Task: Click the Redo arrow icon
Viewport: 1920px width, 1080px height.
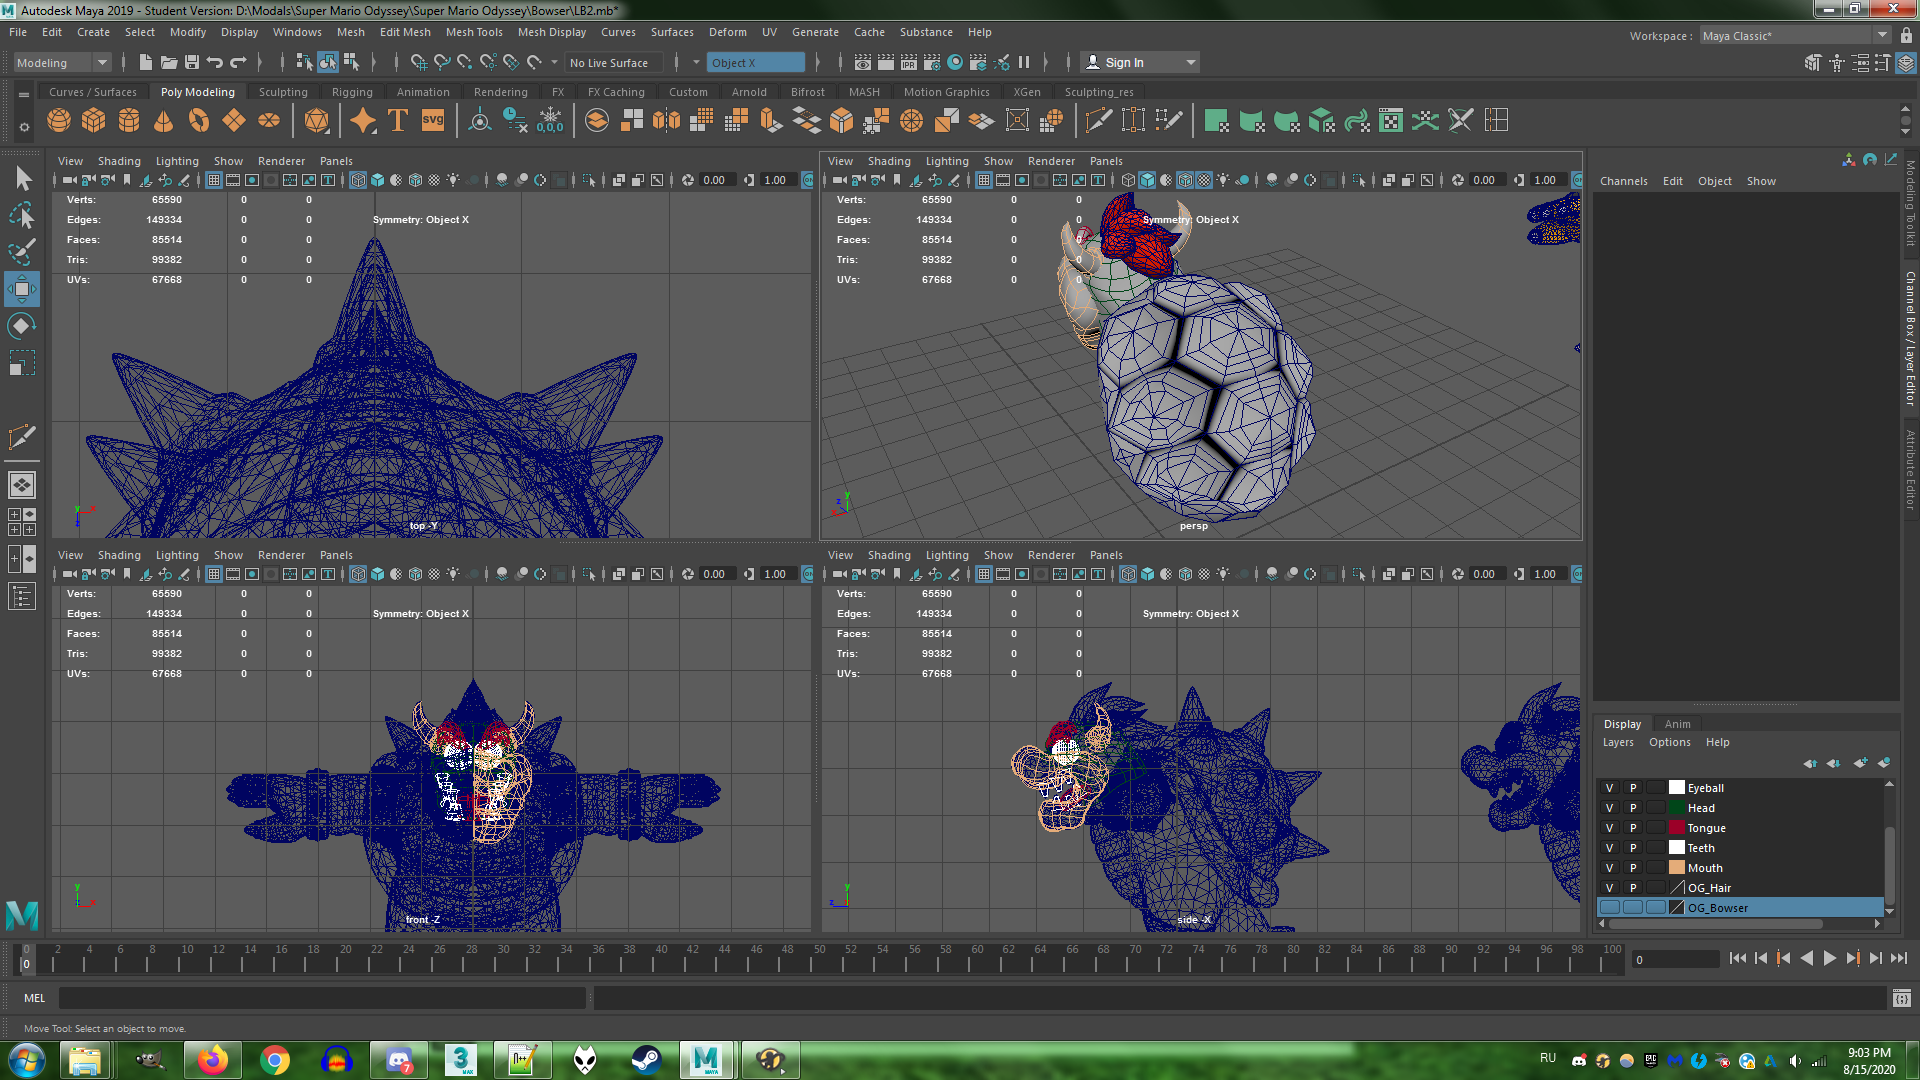Action: pyautogui.click(x=238, y=63)
